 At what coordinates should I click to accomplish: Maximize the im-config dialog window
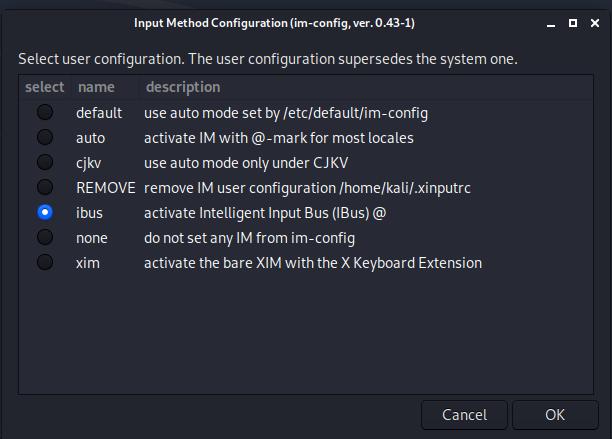click(x=573, y=22)
